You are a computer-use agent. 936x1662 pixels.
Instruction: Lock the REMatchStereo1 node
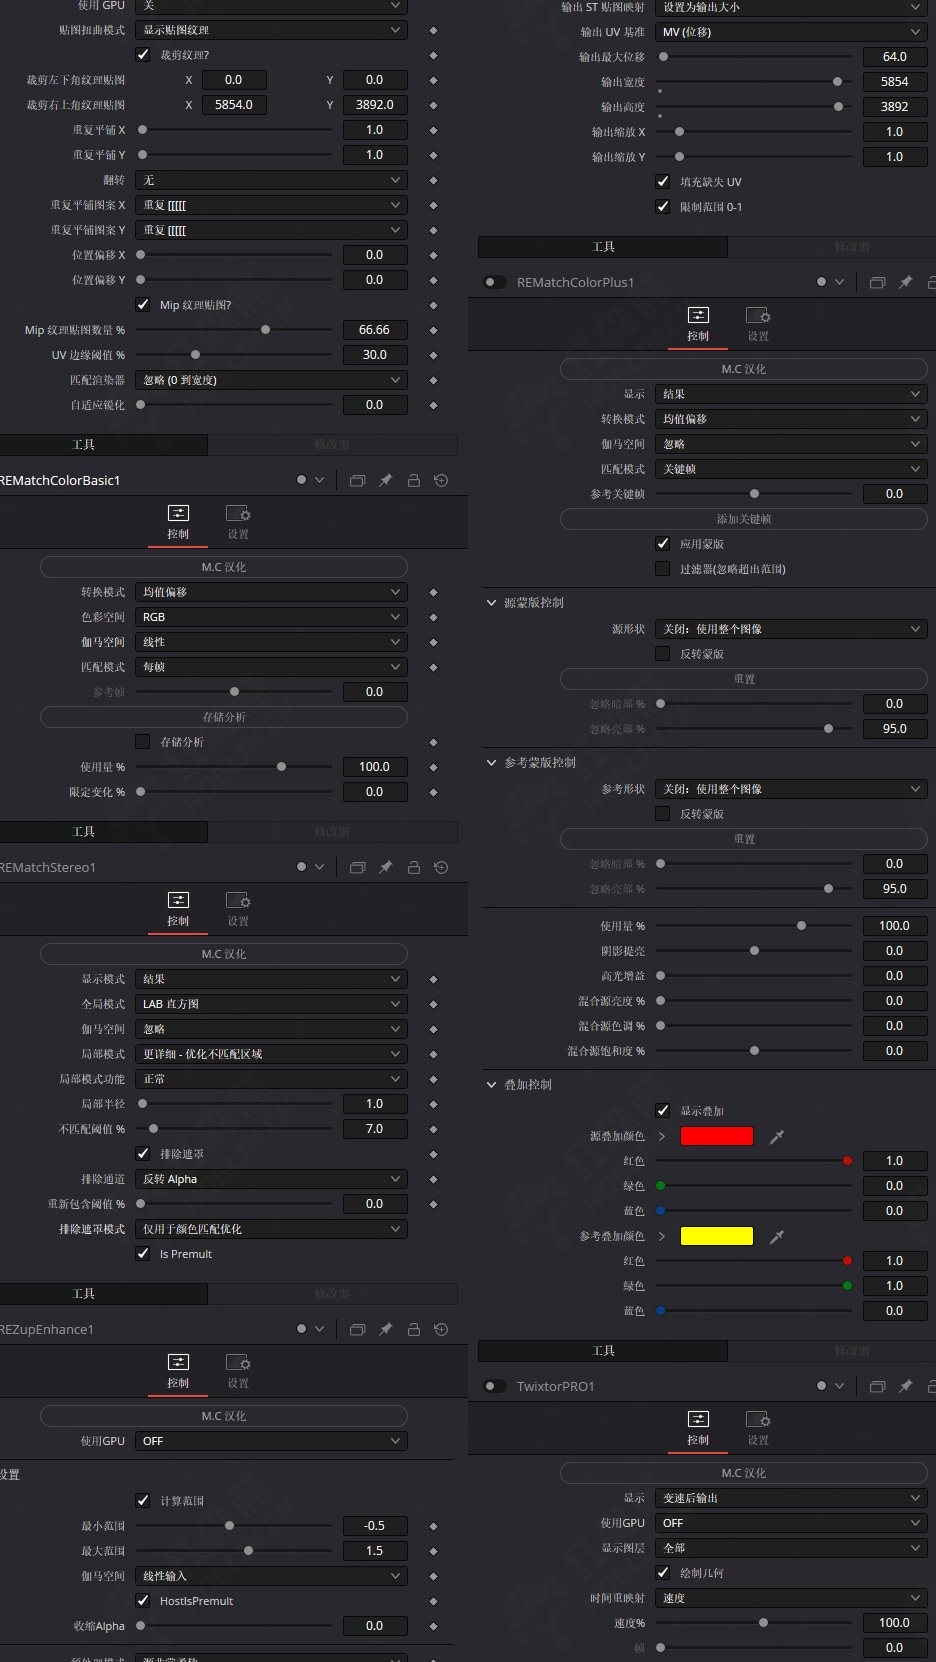pyautogui.click(x=413, y=867)
